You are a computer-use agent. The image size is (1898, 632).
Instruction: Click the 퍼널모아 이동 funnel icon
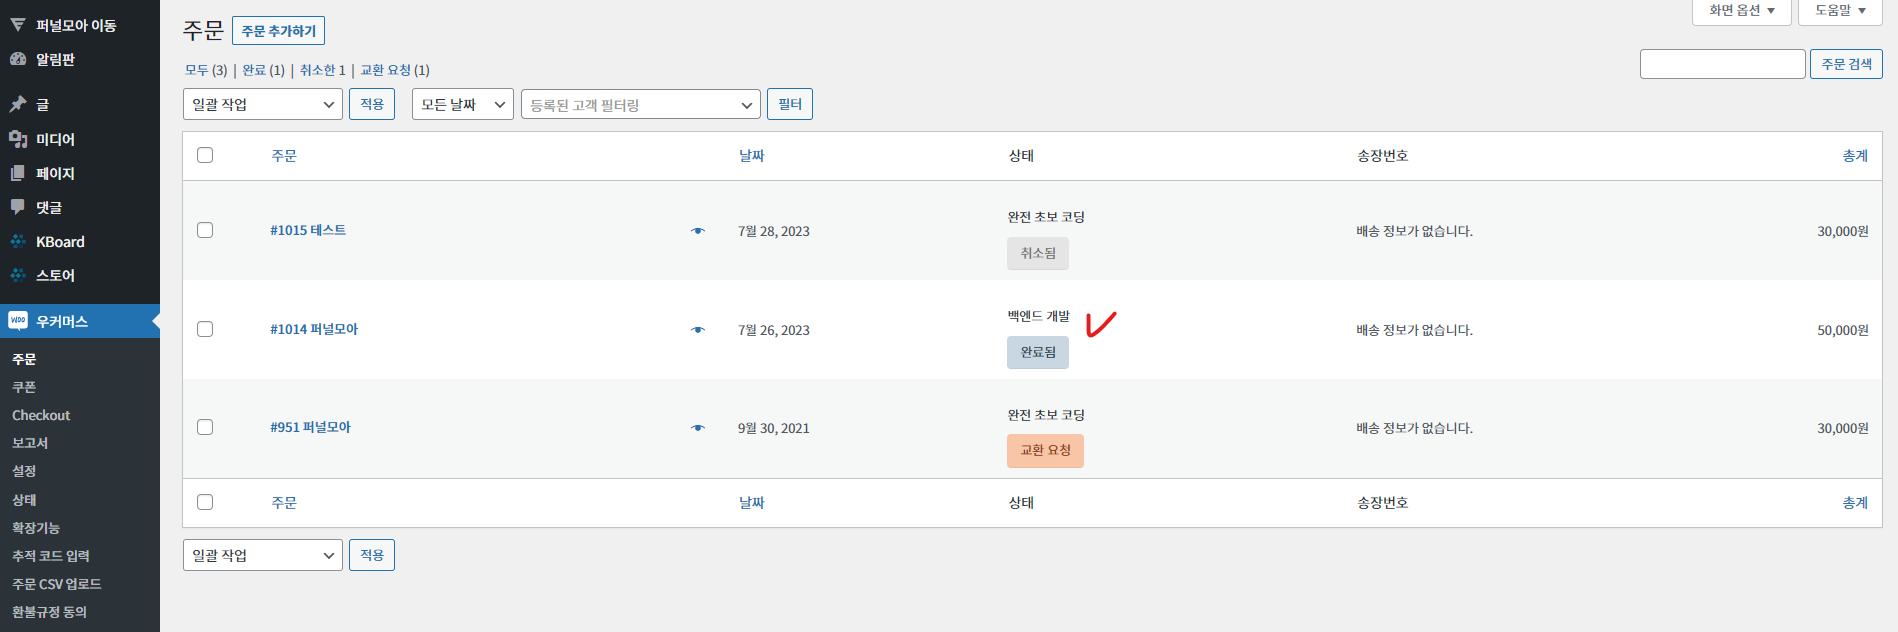(x=18, y=24)
